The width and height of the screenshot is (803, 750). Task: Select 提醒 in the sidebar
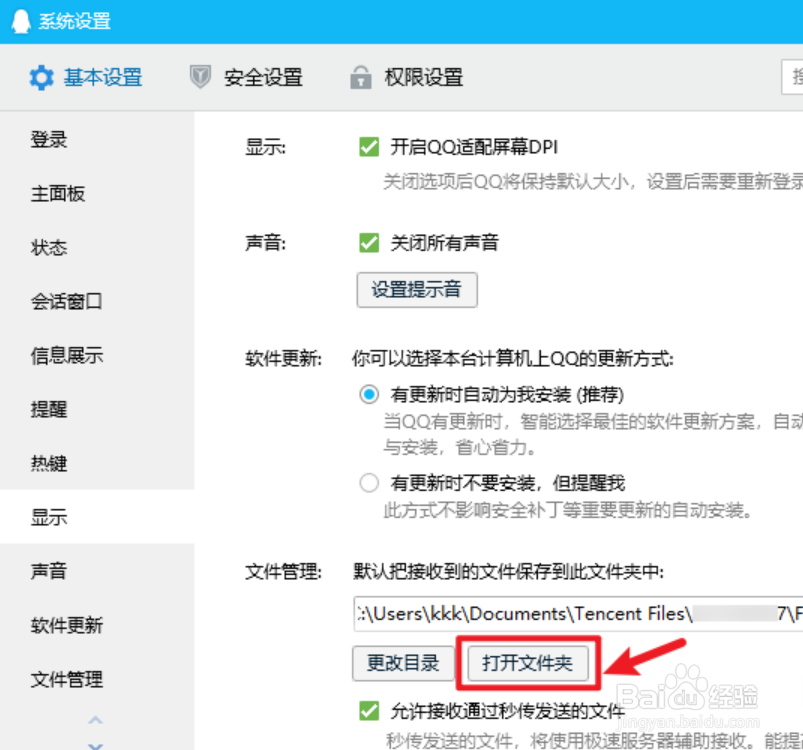[x=97, y=409]
